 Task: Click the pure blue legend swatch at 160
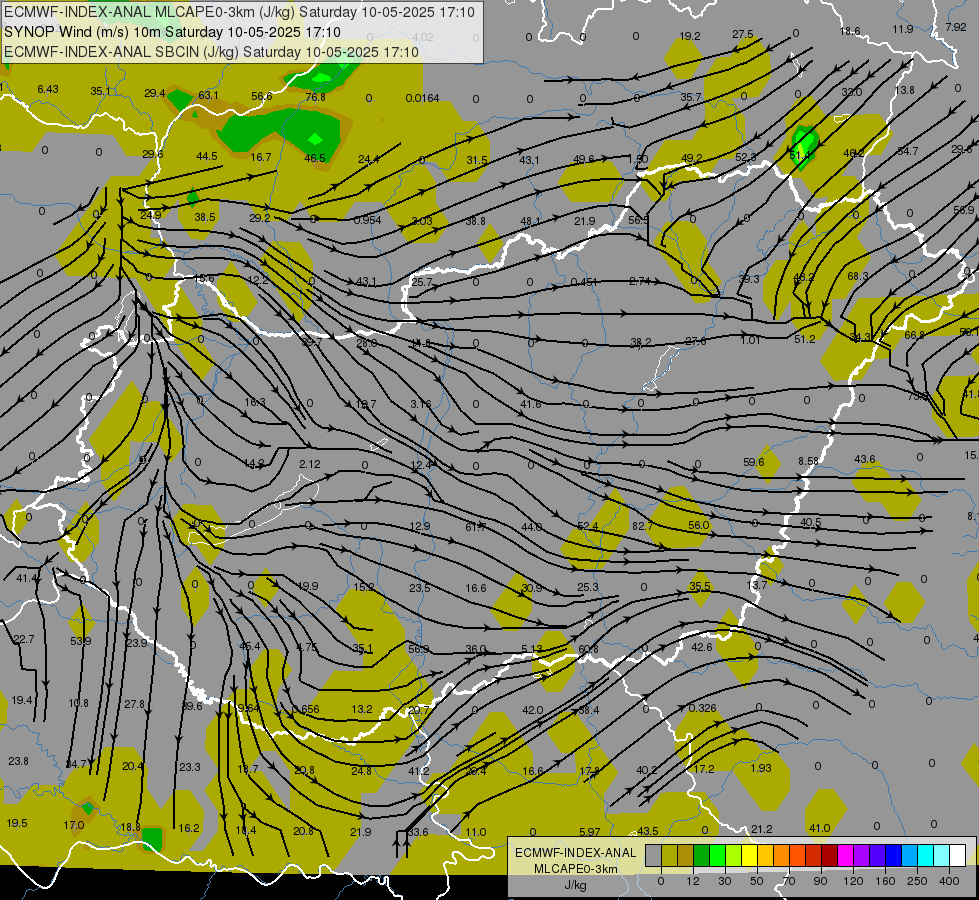pos(893,856)
